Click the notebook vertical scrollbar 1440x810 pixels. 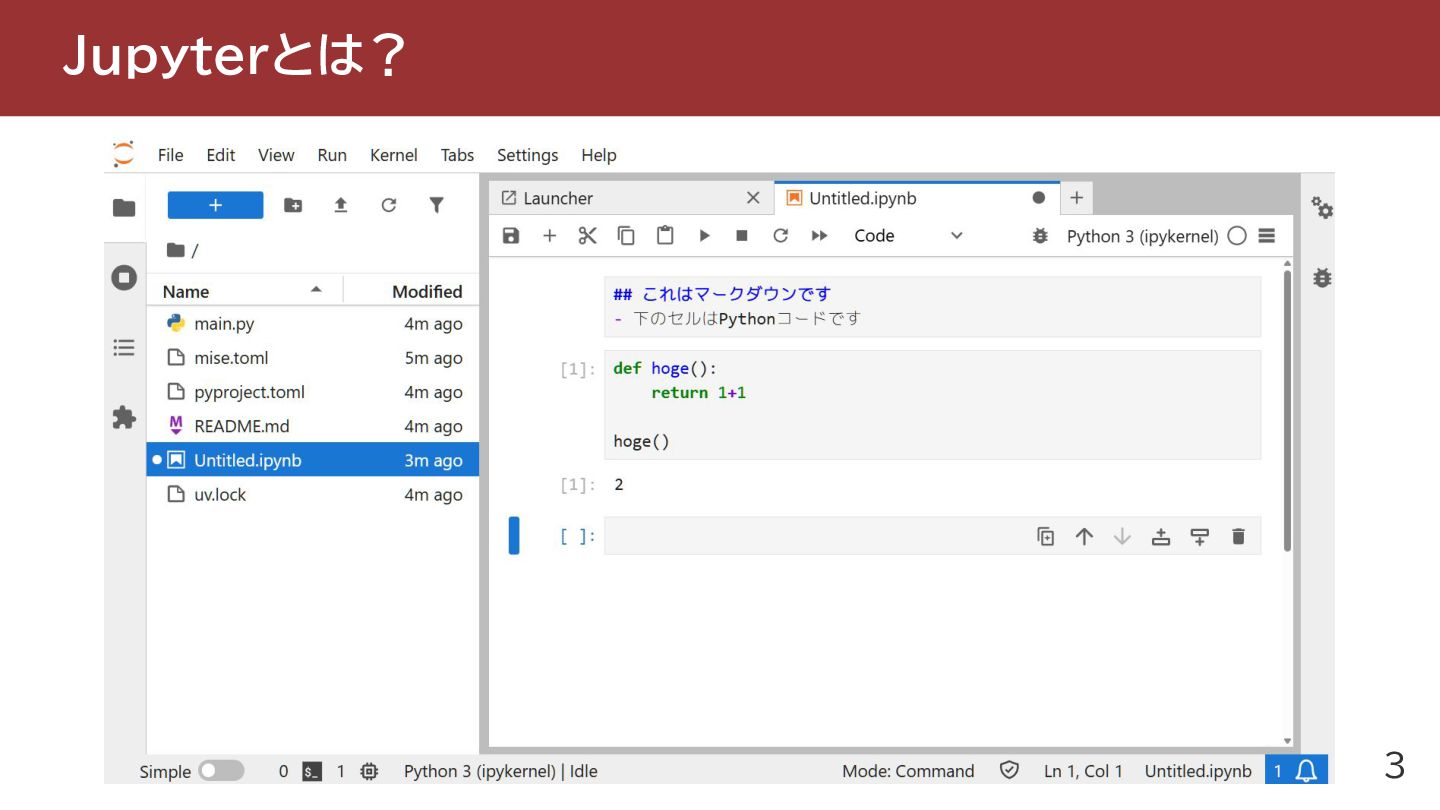pos(1287,410)
